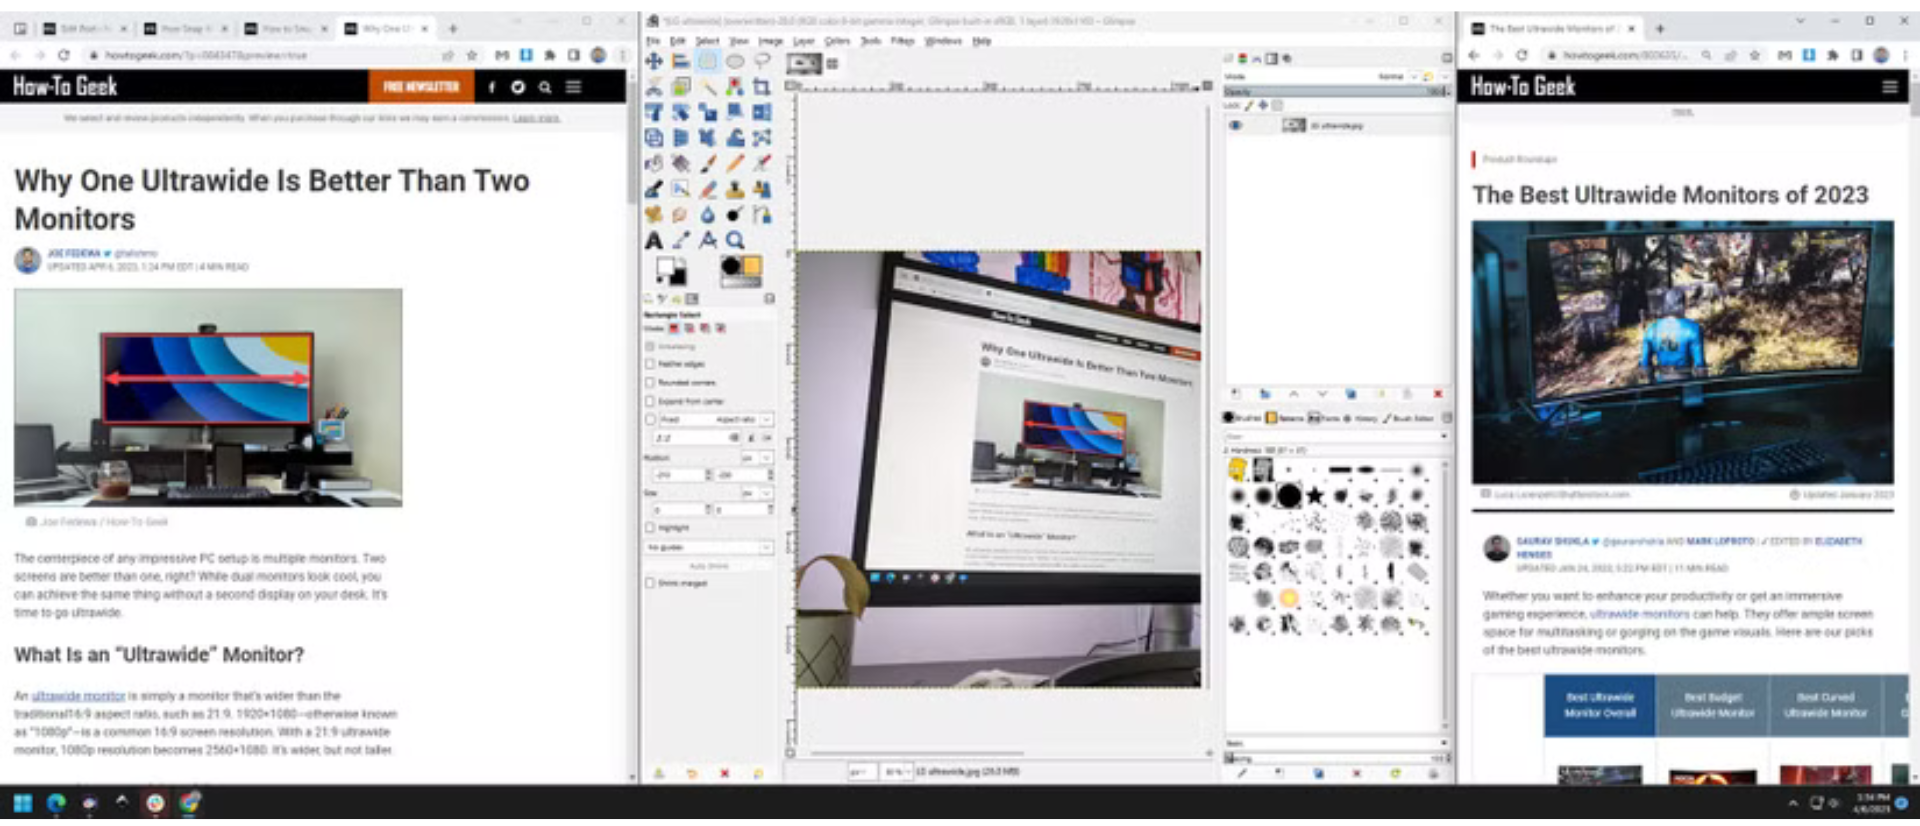Enable the Highlight checkbox
Viewport: 1920px width, 826px height.
coord(650,527)
